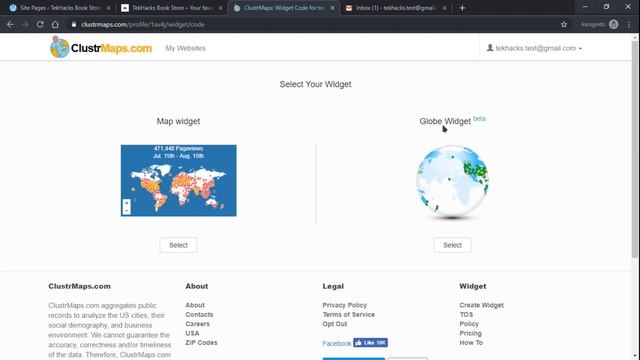The height and width of the screenshot is (360, 640).
Task: Open Chrome three-dot menu
Action: pyautogui.click(x=629, y=24)
